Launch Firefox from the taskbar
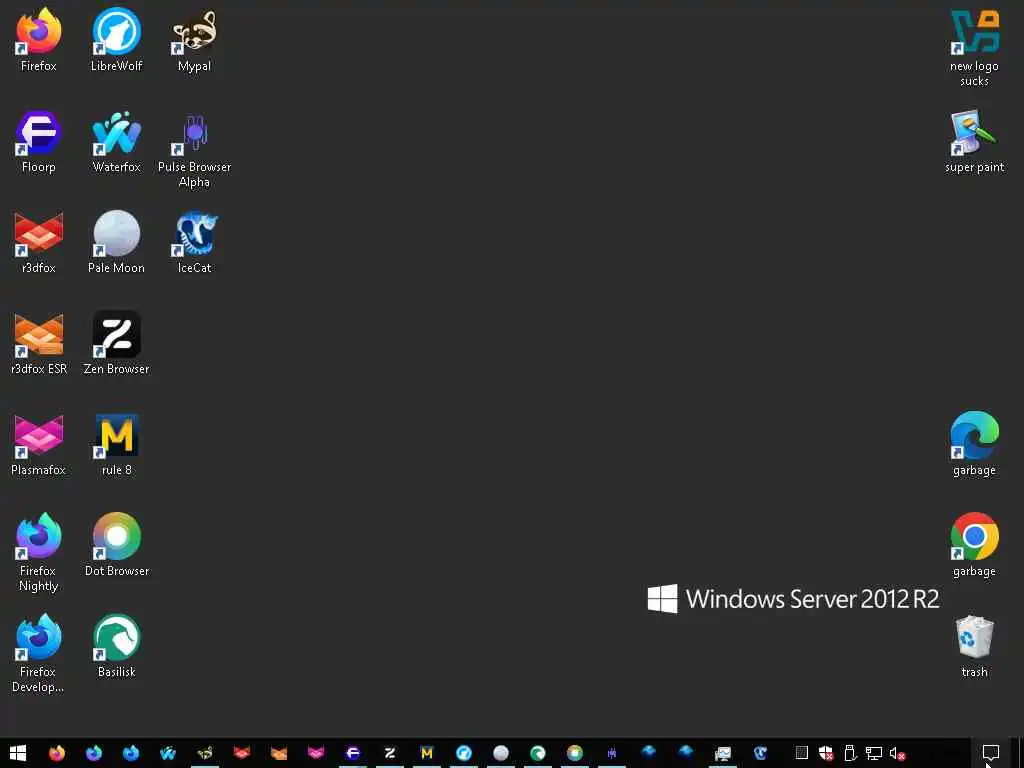1024x768 pixels. (x=57, y=753)
